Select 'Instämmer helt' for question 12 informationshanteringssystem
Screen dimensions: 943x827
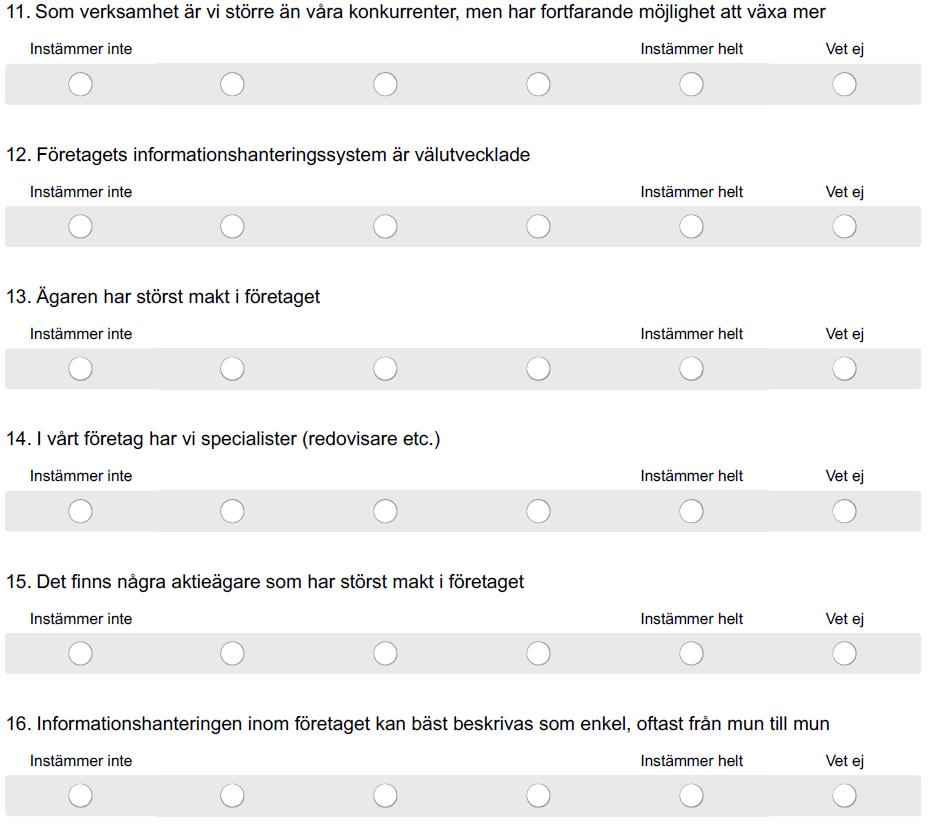tap(691, 227)
